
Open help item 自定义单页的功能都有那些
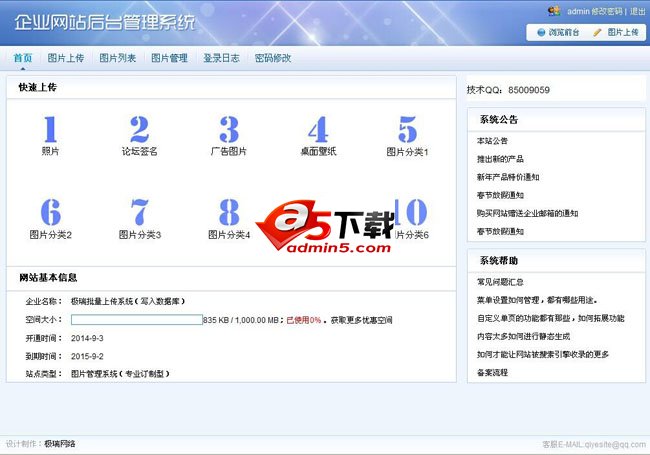(551, 318)
